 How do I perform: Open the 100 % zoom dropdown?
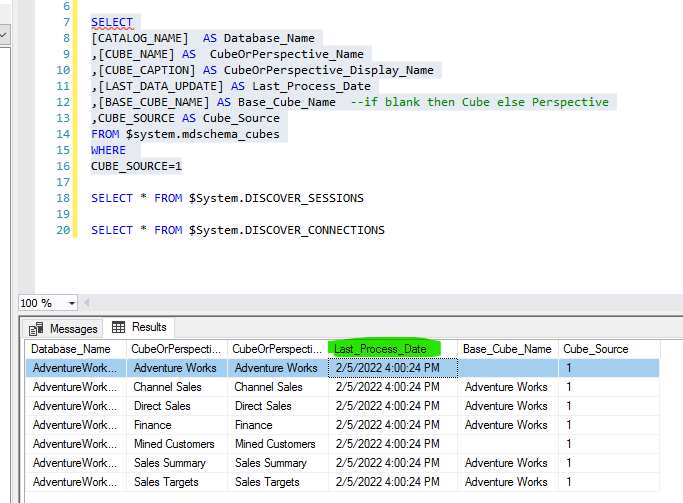click(x=71, y=303)
